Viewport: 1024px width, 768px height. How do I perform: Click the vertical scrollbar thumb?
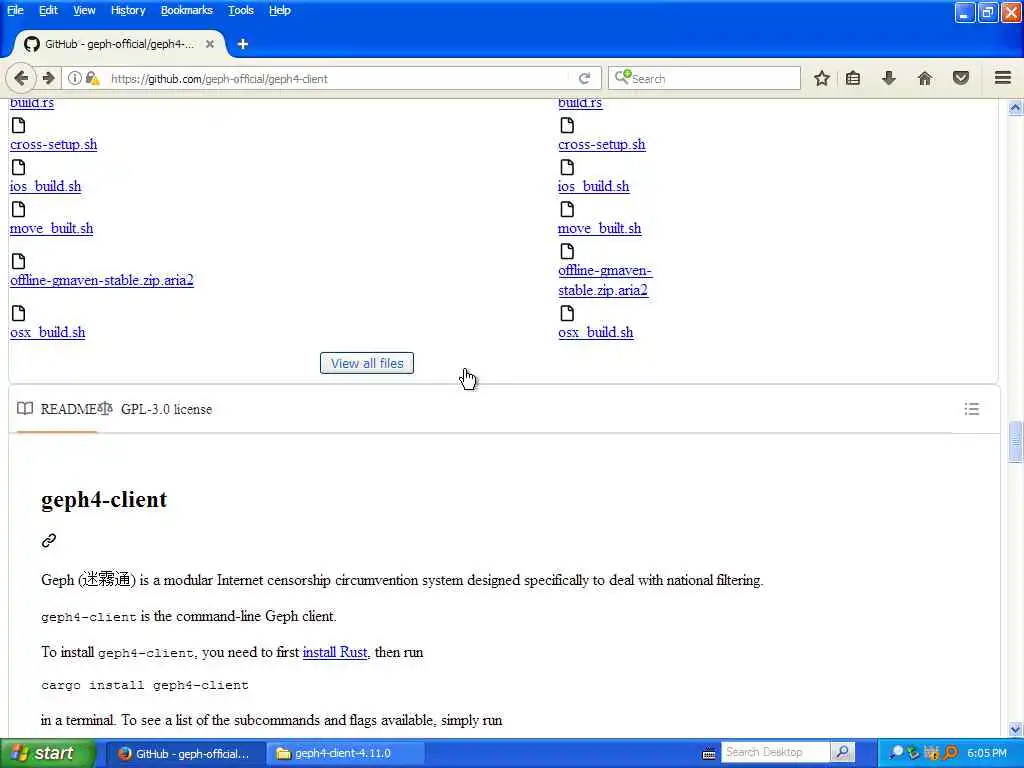(1015, 441)
